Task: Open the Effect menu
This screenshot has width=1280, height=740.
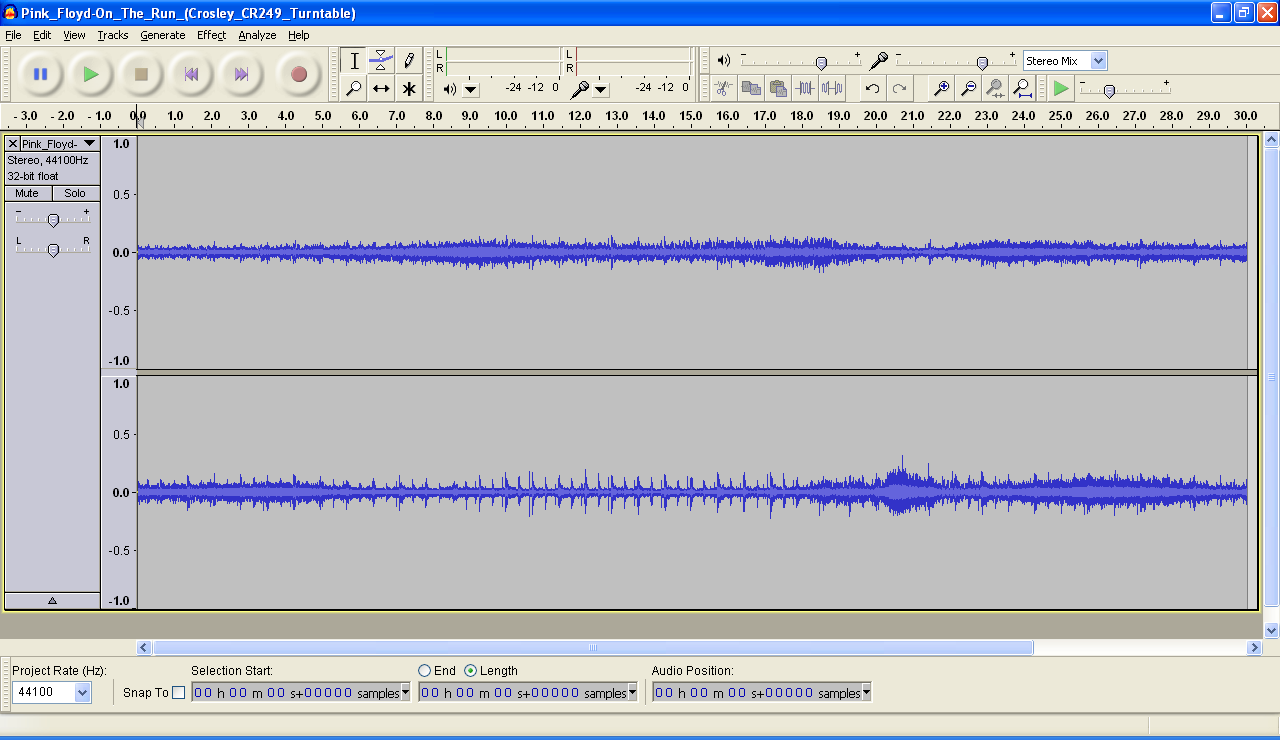Action: (x=211, y=35)
